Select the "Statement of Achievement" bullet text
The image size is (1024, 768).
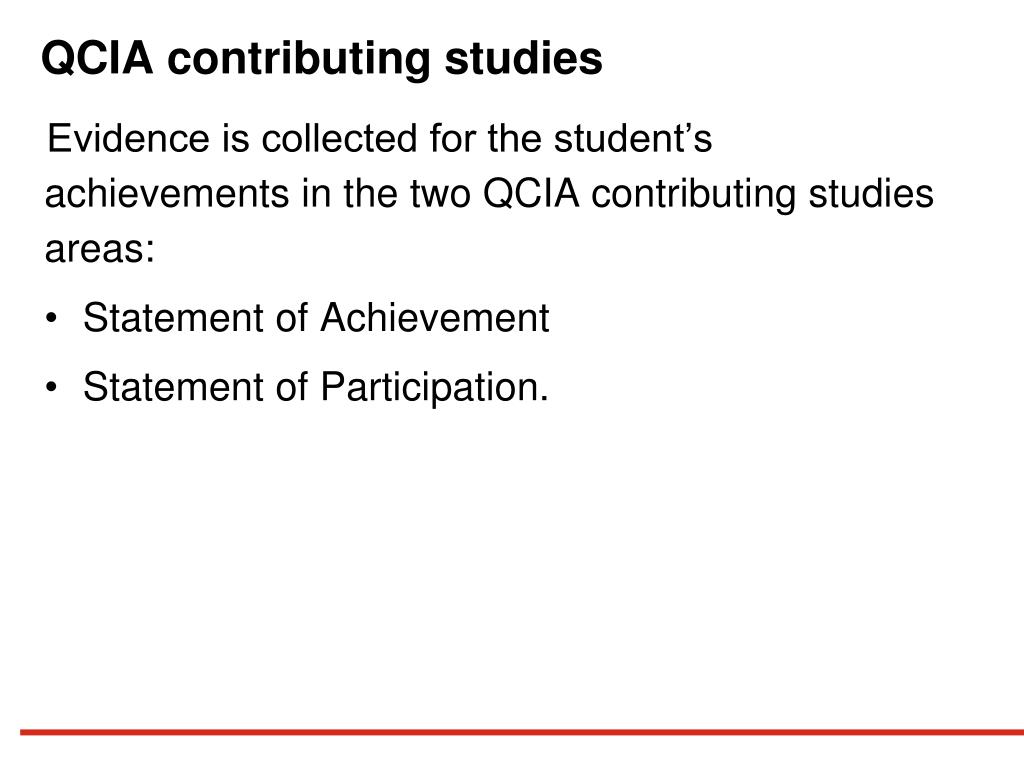(316, 317)
